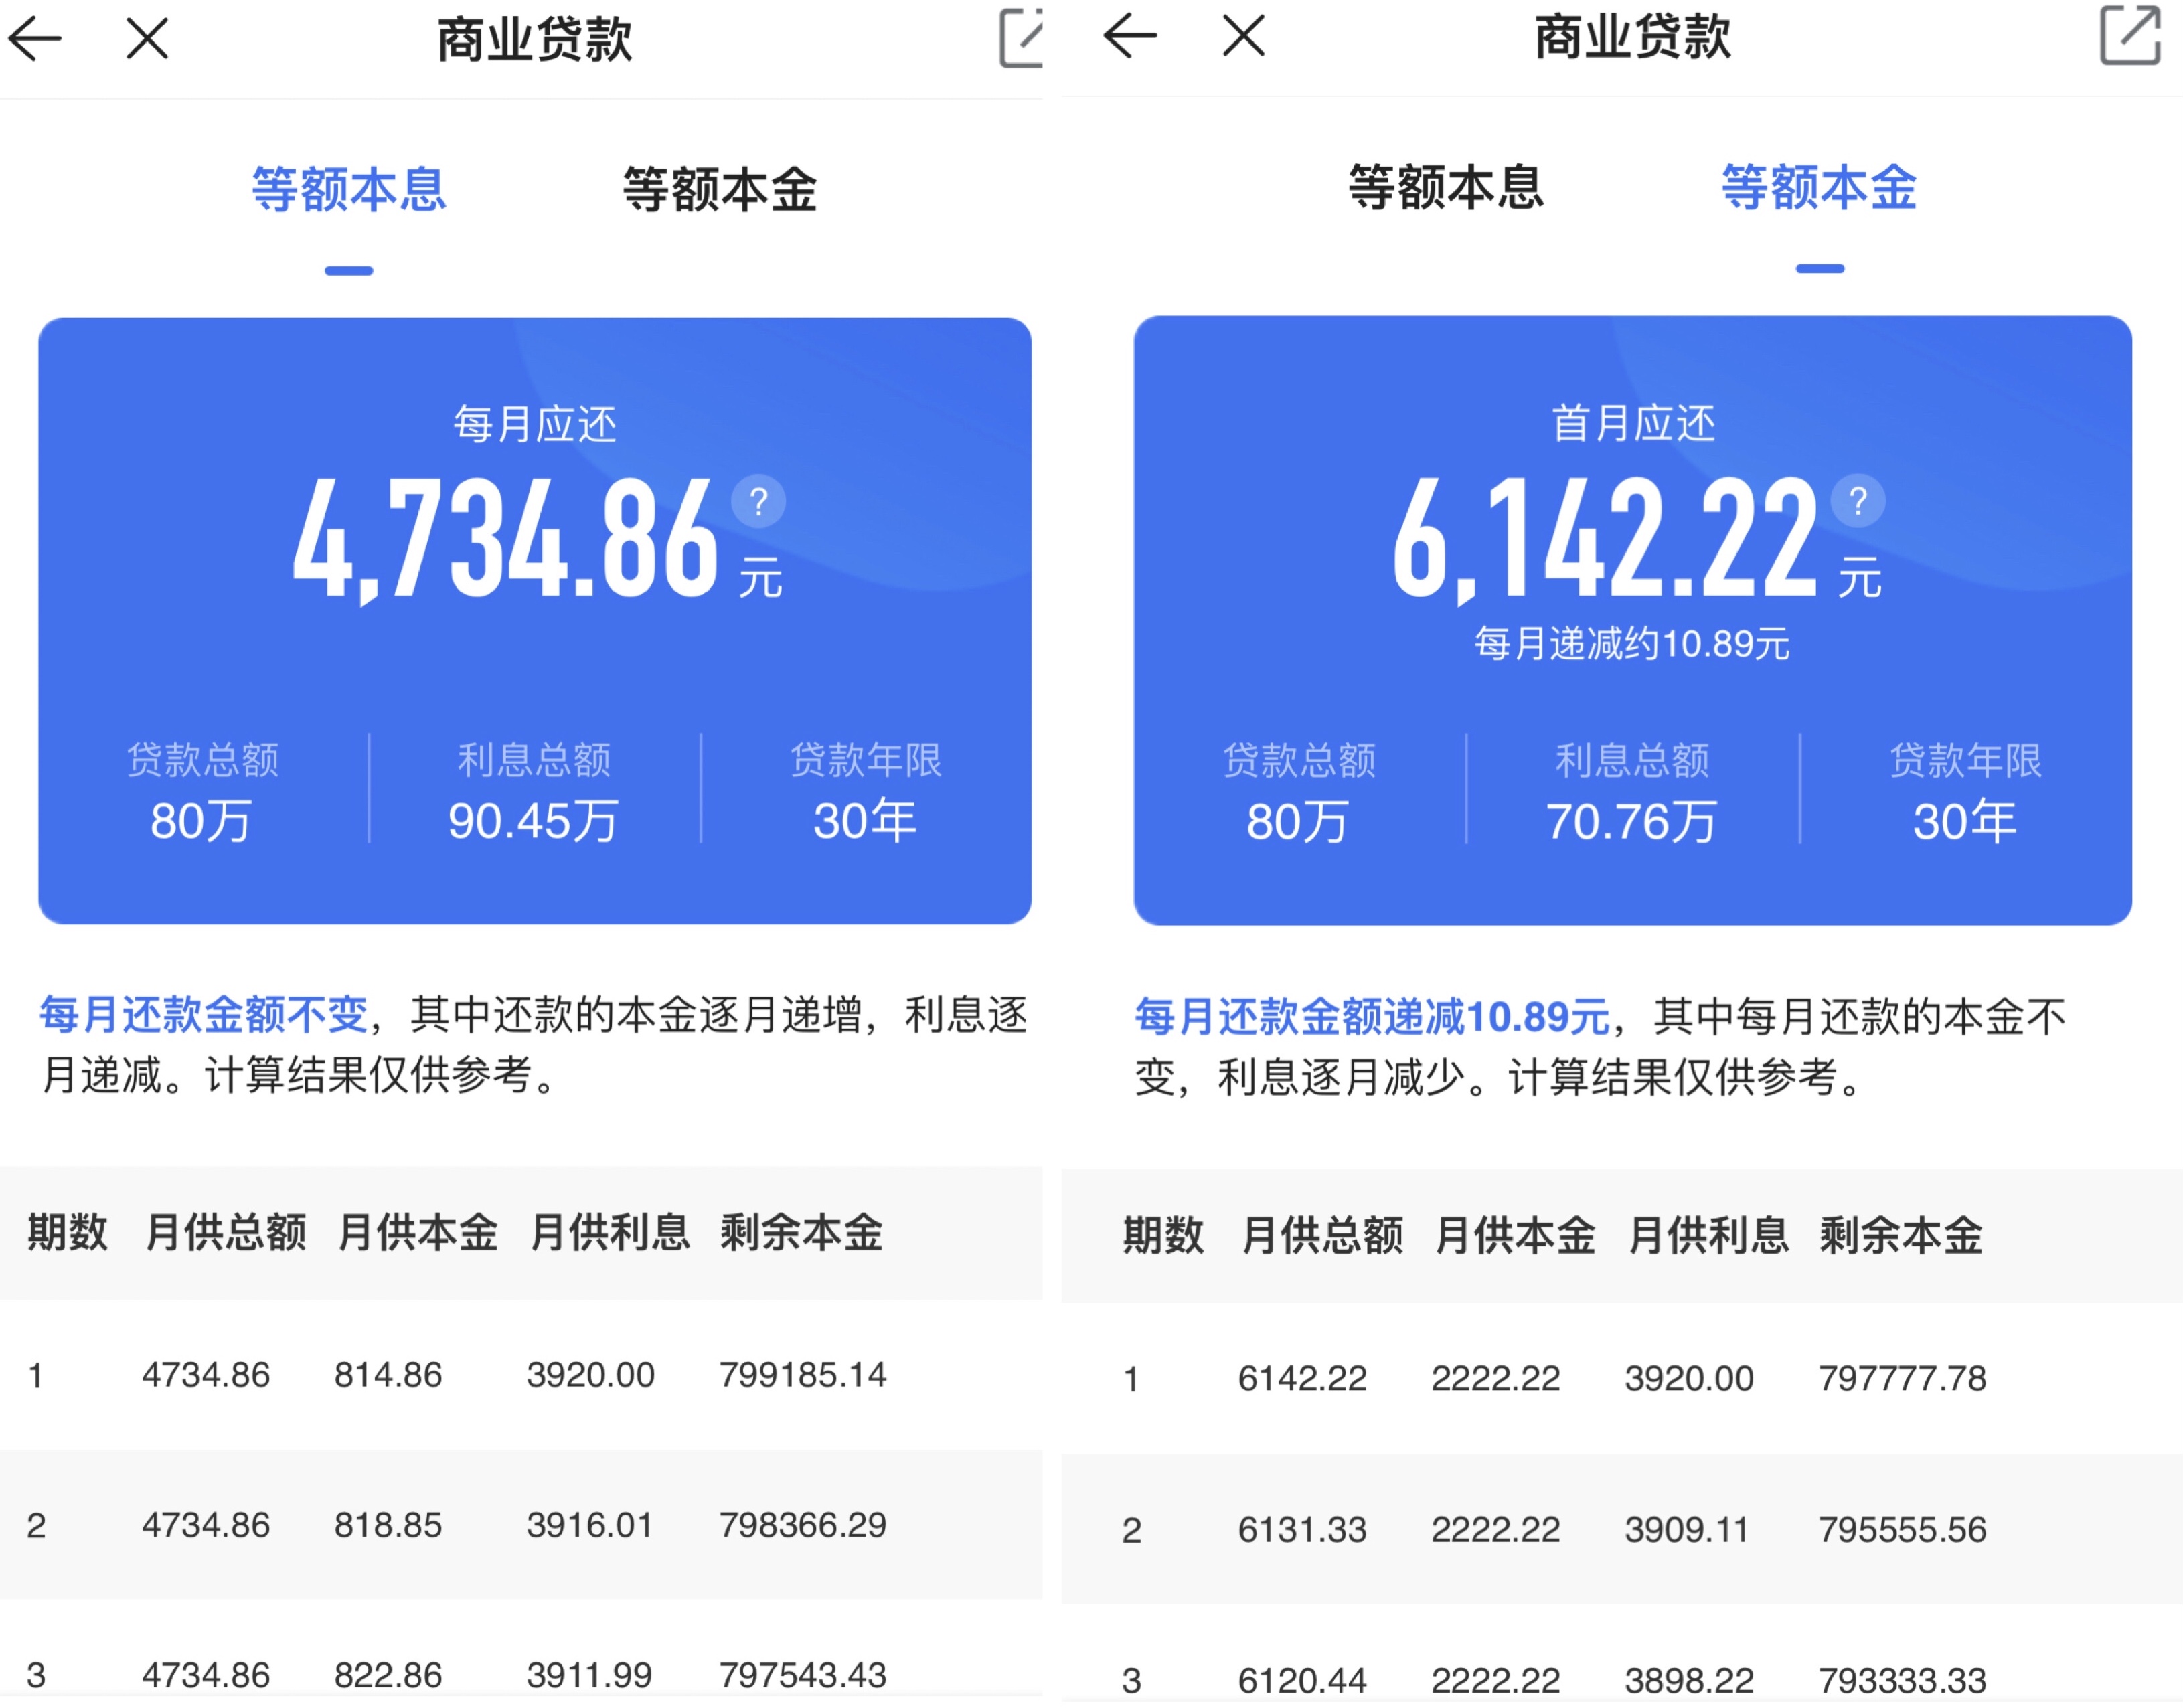Tap 利息总额 90.45万 value
2183x1708 pixels.
(534, 821)
